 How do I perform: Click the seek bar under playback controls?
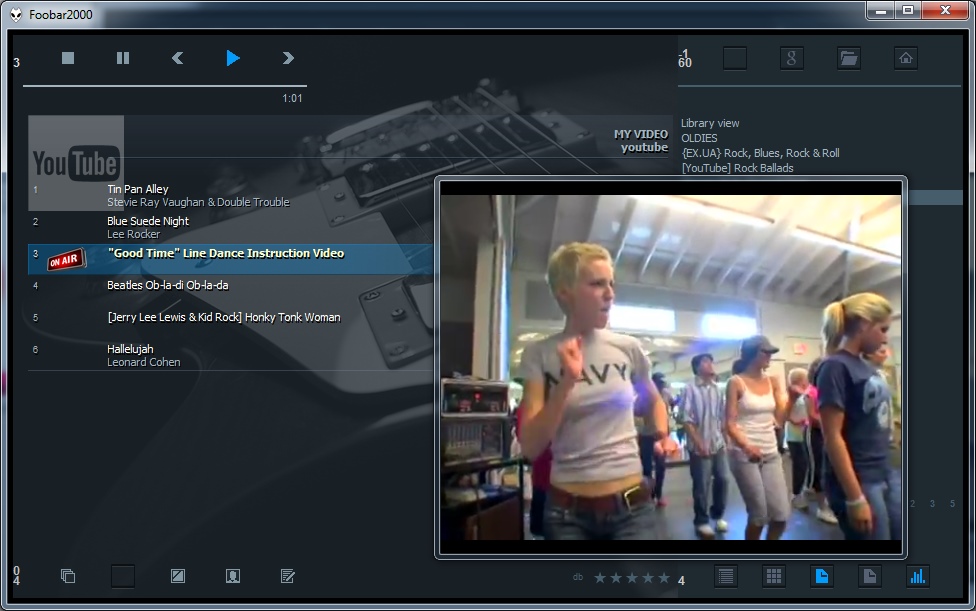point(164,86)
